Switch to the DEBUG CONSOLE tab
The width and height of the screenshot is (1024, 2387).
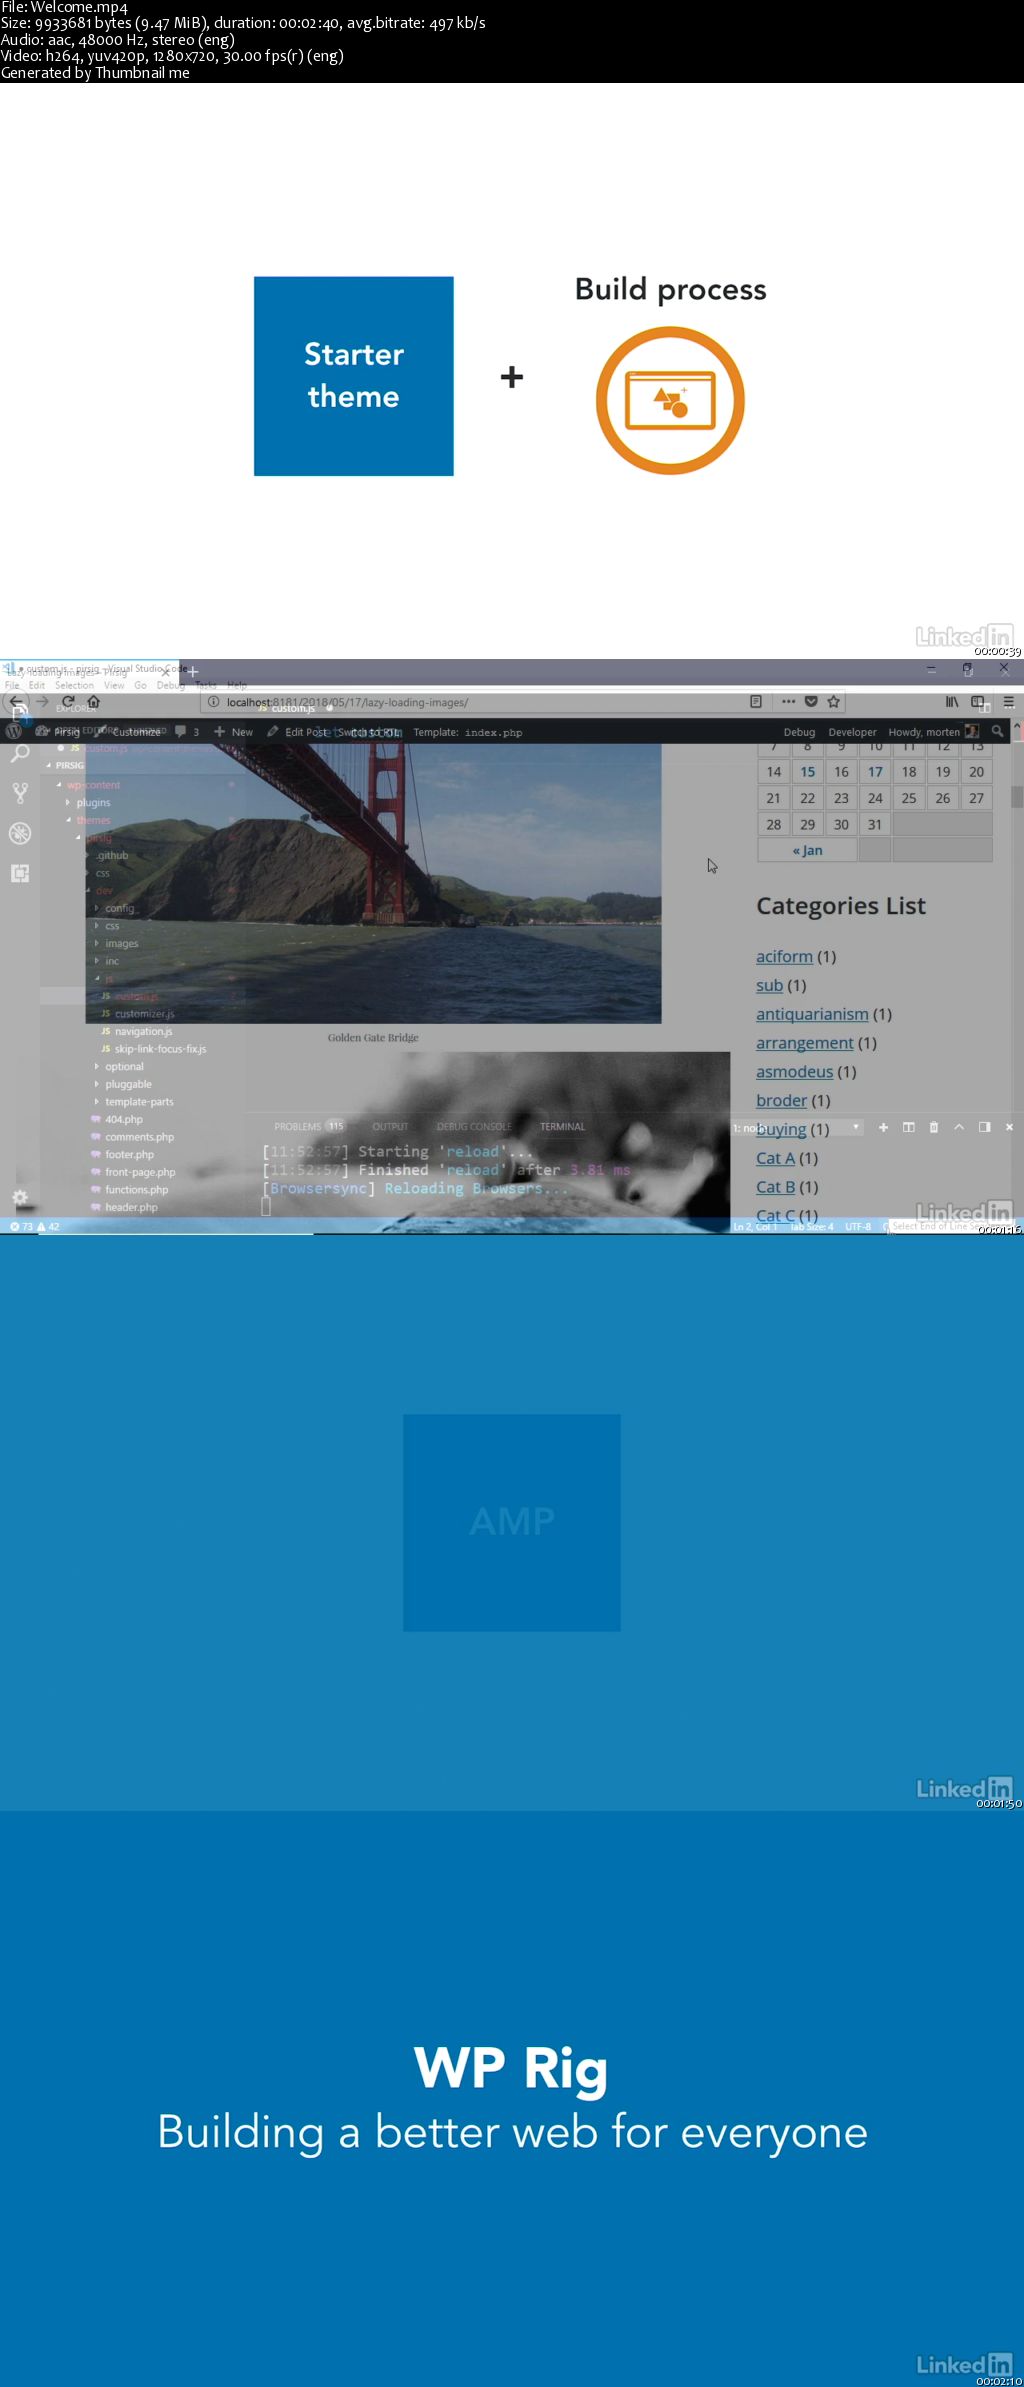(474, 1126)
